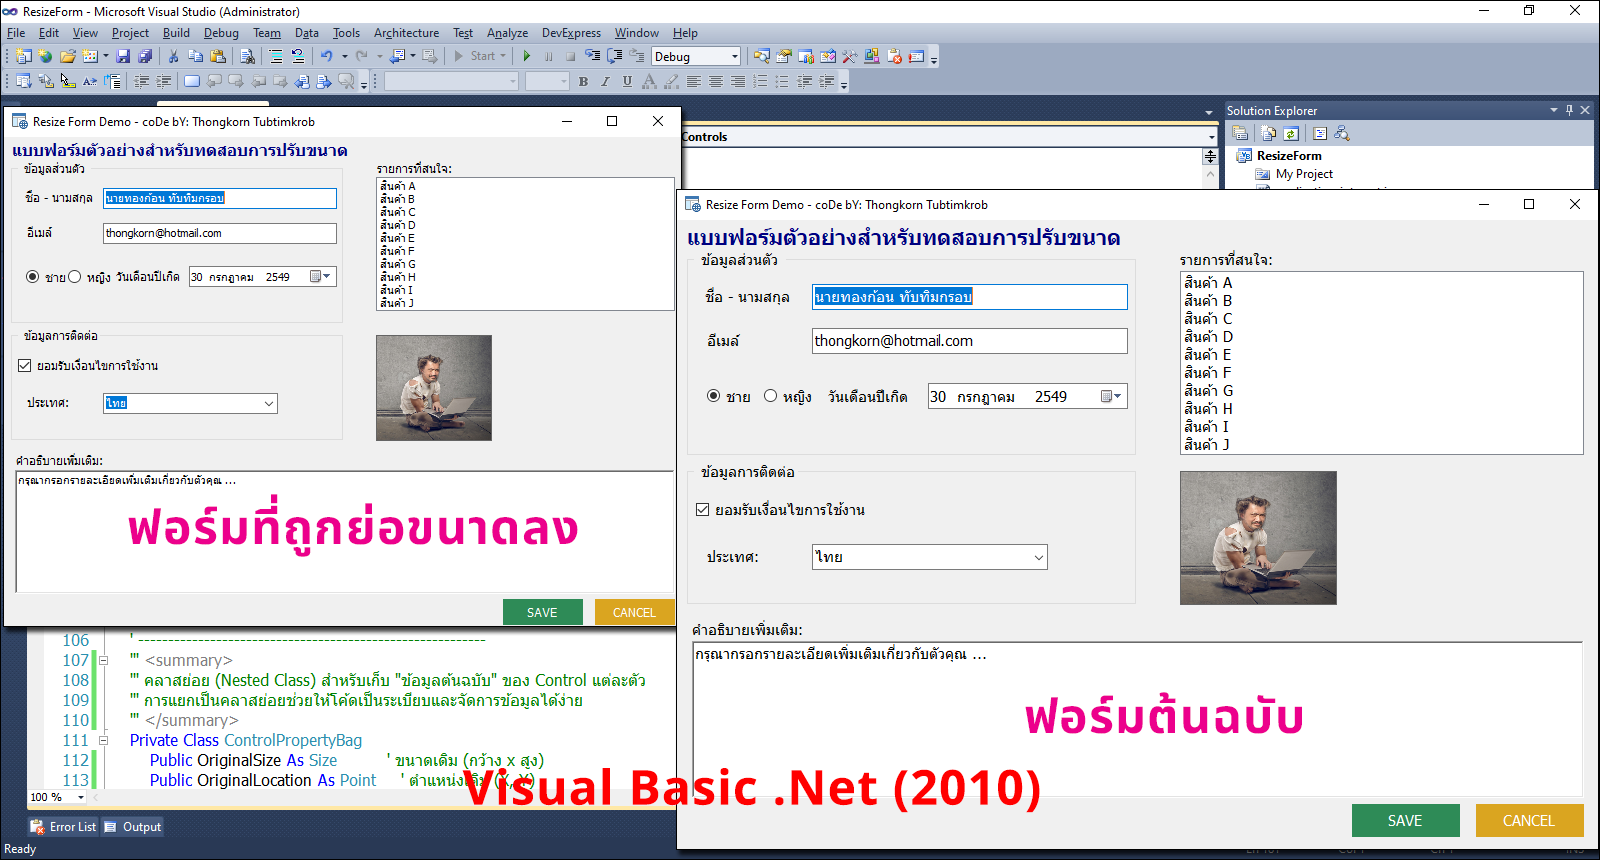Open the date picker calendar in the shrunken form
Viewport: 1600px width, 860px height.
[320, 277]
